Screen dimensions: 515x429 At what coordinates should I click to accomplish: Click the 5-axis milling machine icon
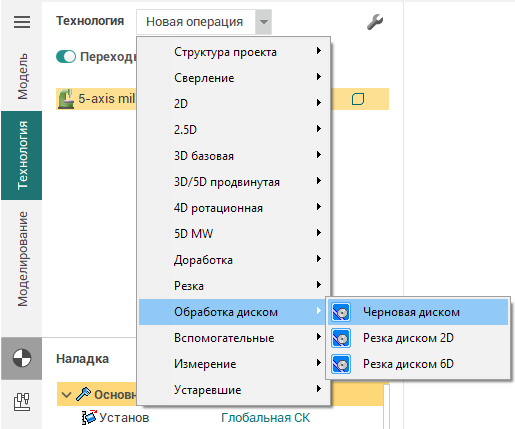[66, 99]
